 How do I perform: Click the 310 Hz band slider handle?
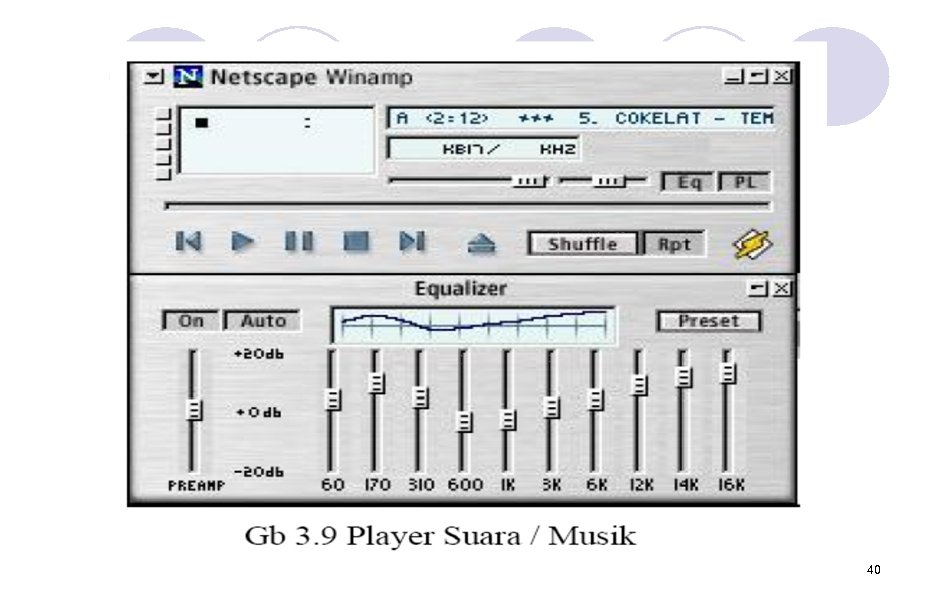pos(420,397)
